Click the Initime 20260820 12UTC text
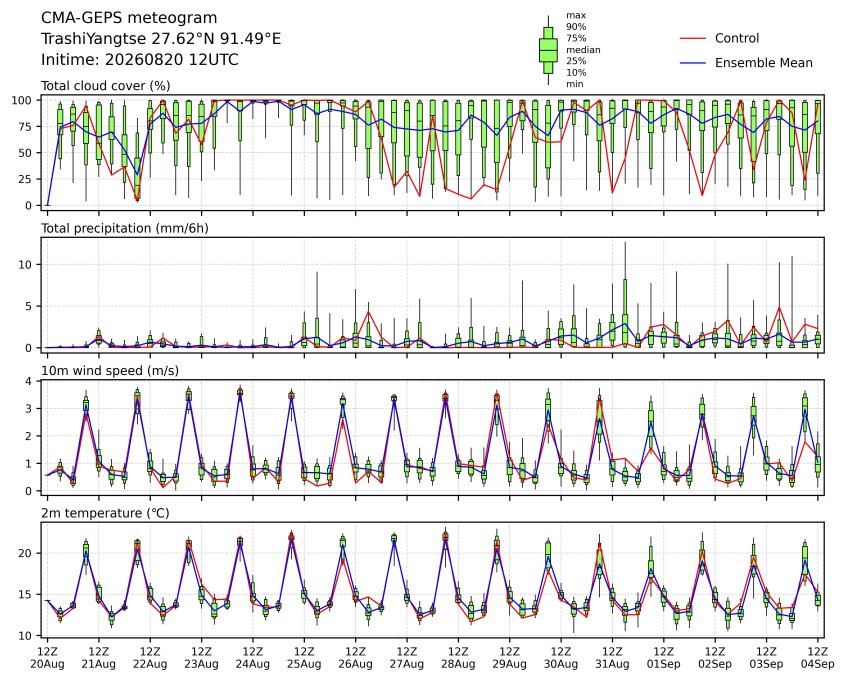The image size is (846, 681). pyautogui.click(x=140, y=59)
